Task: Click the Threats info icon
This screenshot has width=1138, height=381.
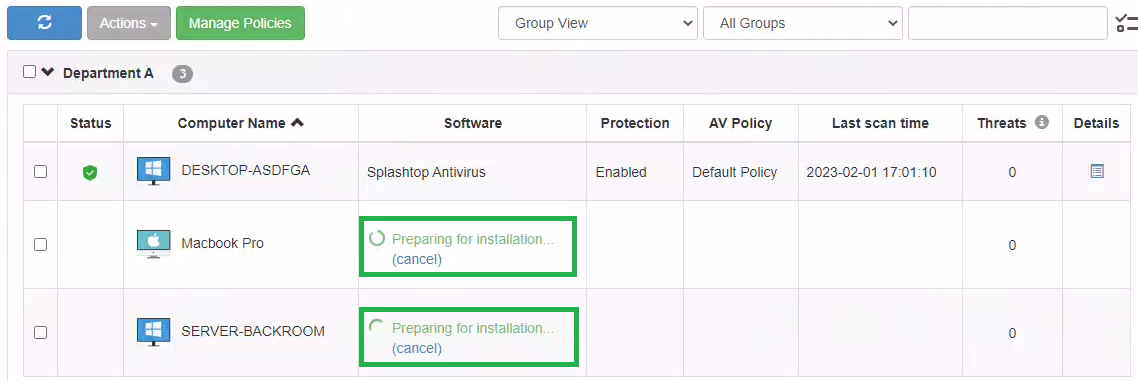Action: [1042, 123]
